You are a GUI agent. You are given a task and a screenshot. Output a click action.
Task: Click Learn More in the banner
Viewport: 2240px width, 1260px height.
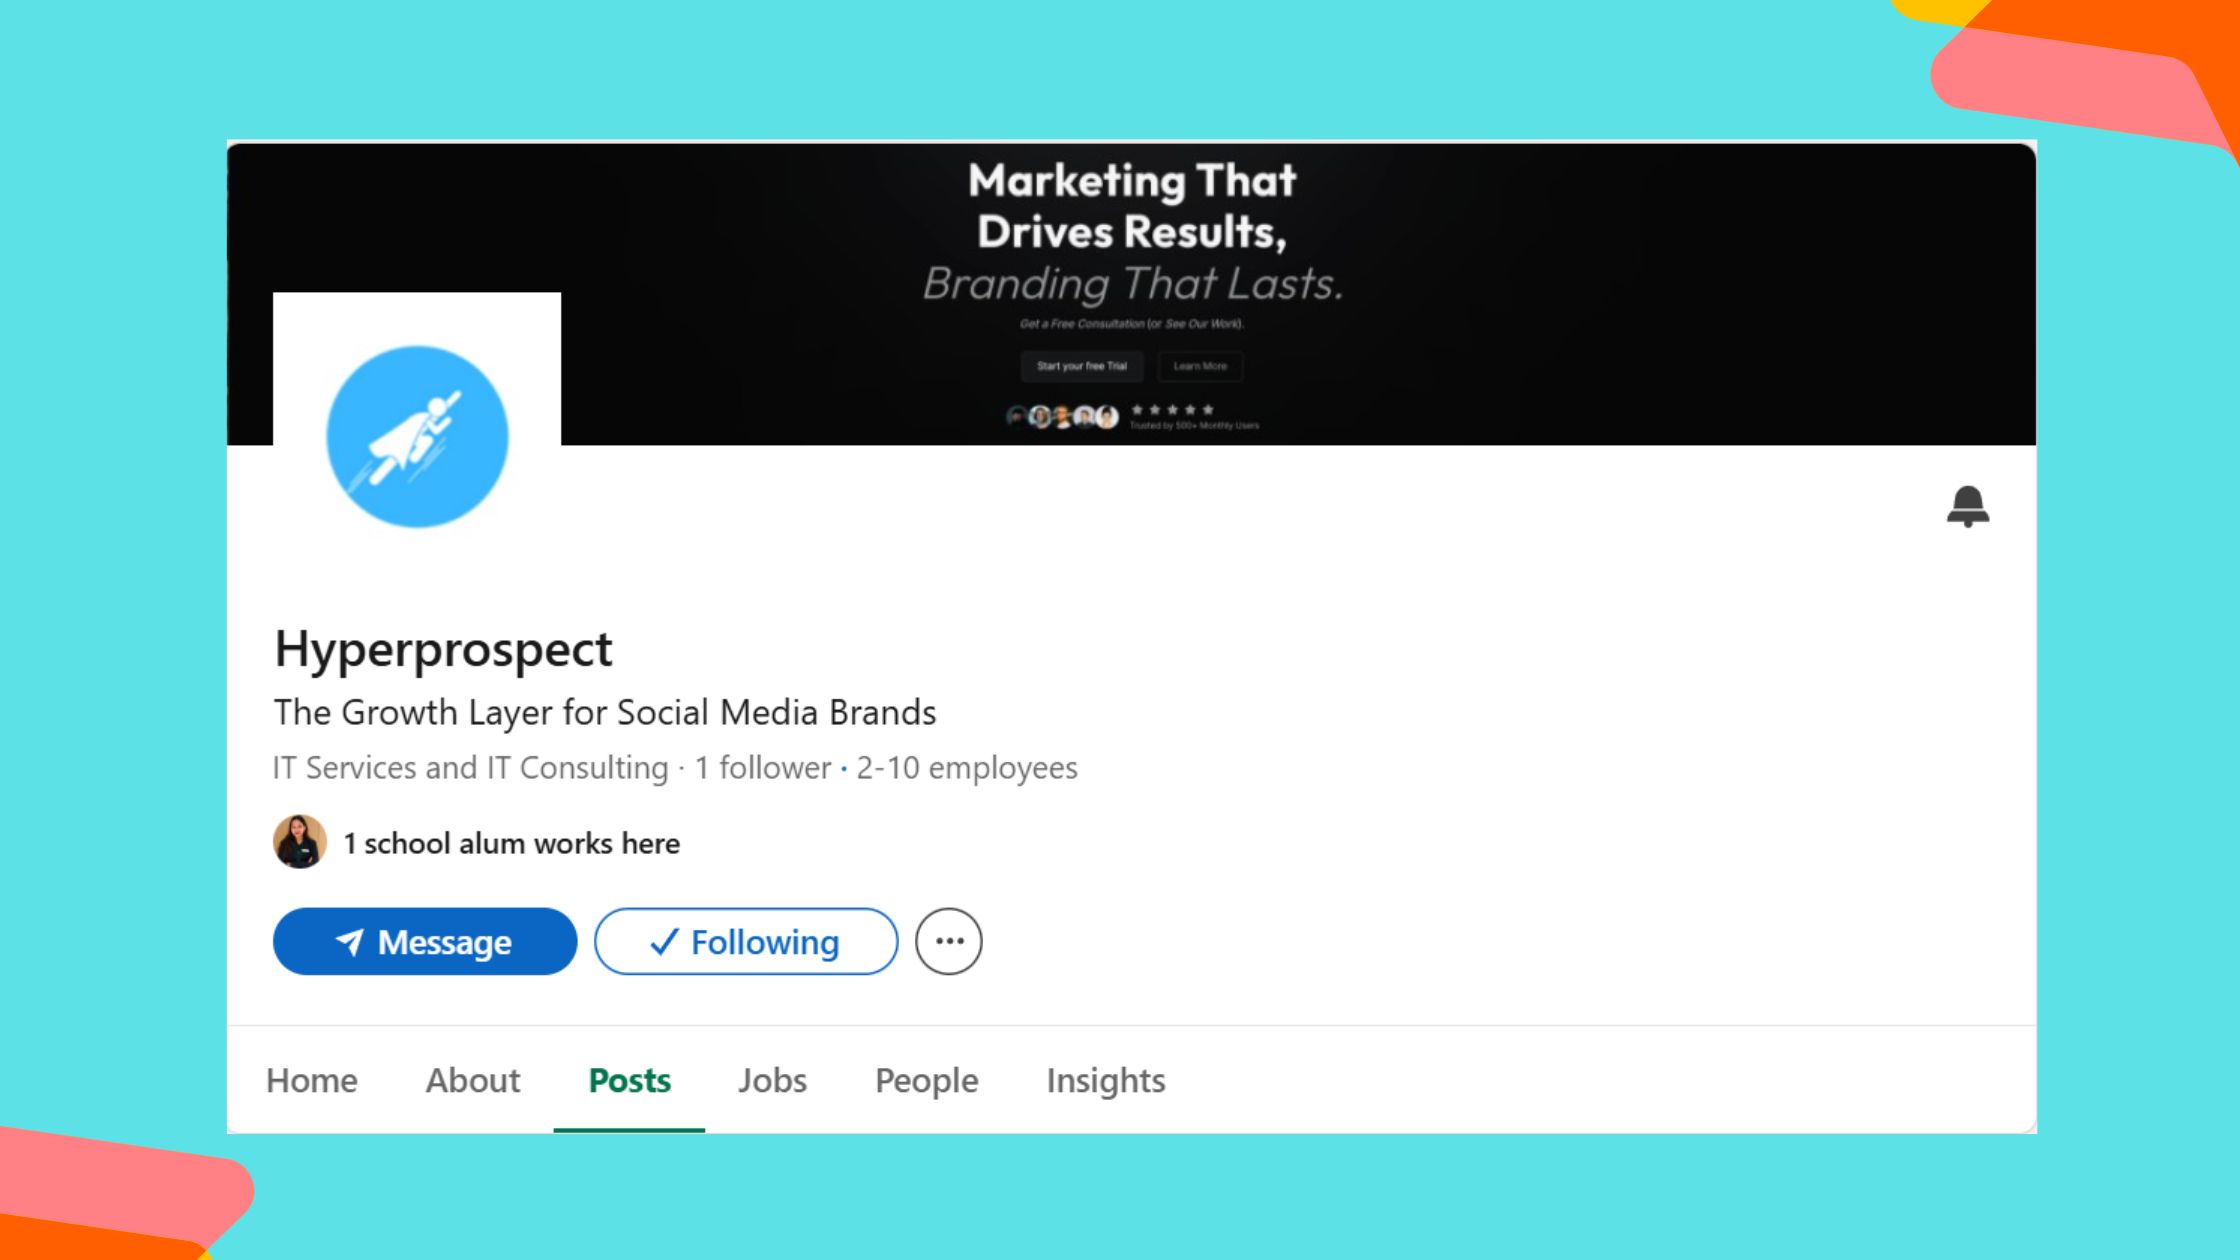(1199, 366)
